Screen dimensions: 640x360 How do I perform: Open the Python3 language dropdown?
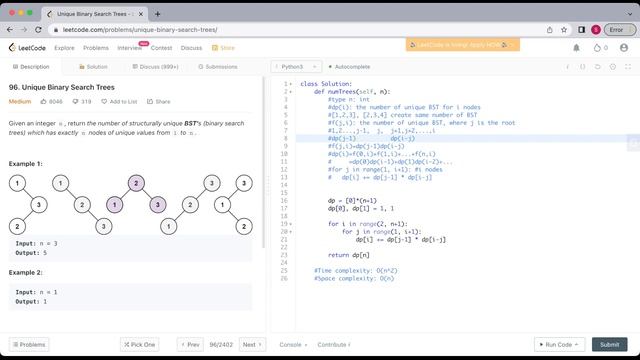click(296, 67)
